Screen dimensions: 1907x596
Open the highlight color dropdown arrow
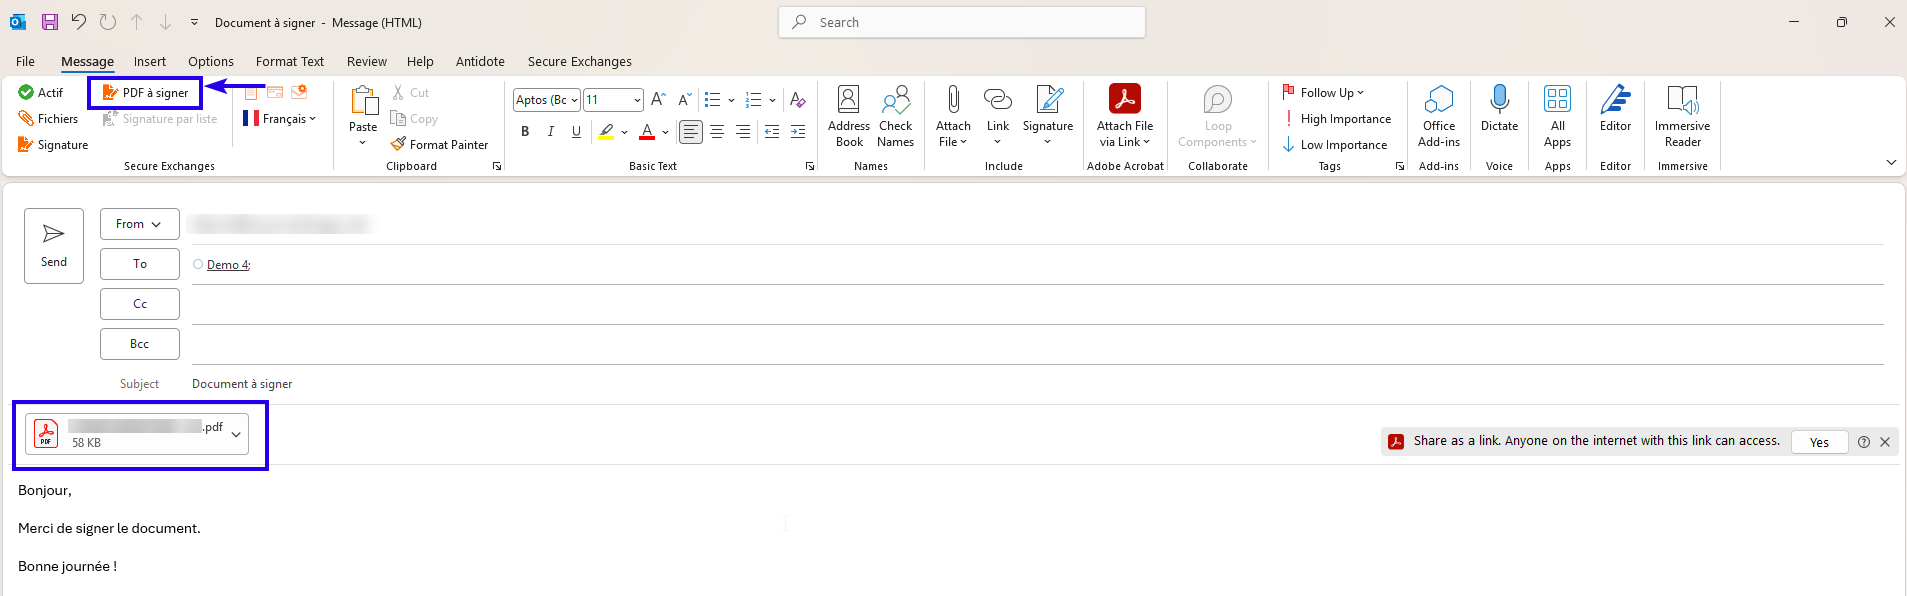point(624,132)
